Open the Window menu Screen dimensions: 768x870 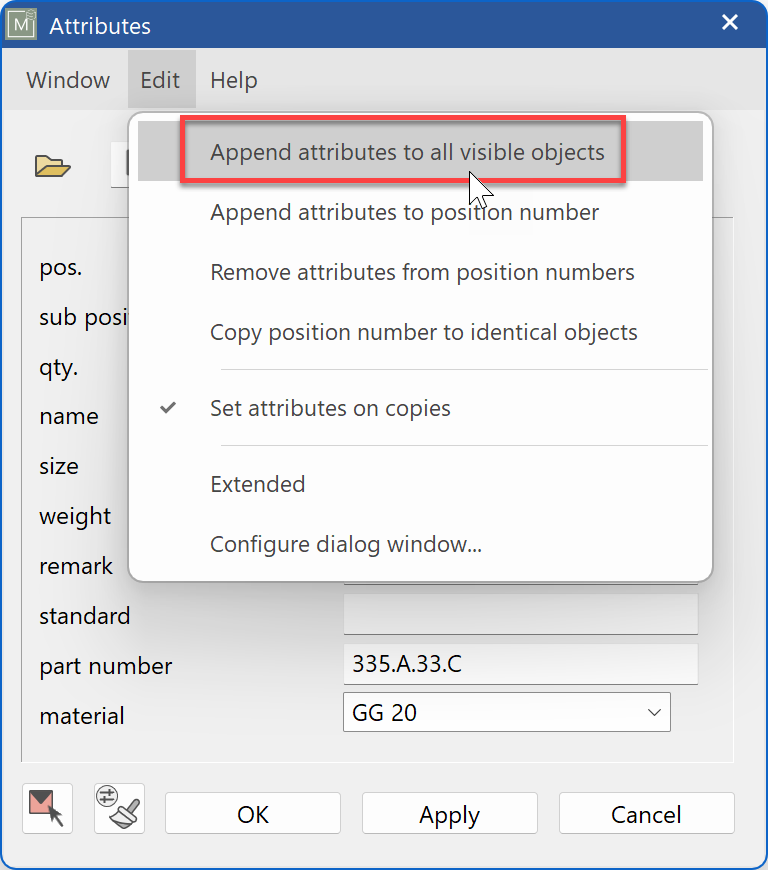tap(68, 80)
